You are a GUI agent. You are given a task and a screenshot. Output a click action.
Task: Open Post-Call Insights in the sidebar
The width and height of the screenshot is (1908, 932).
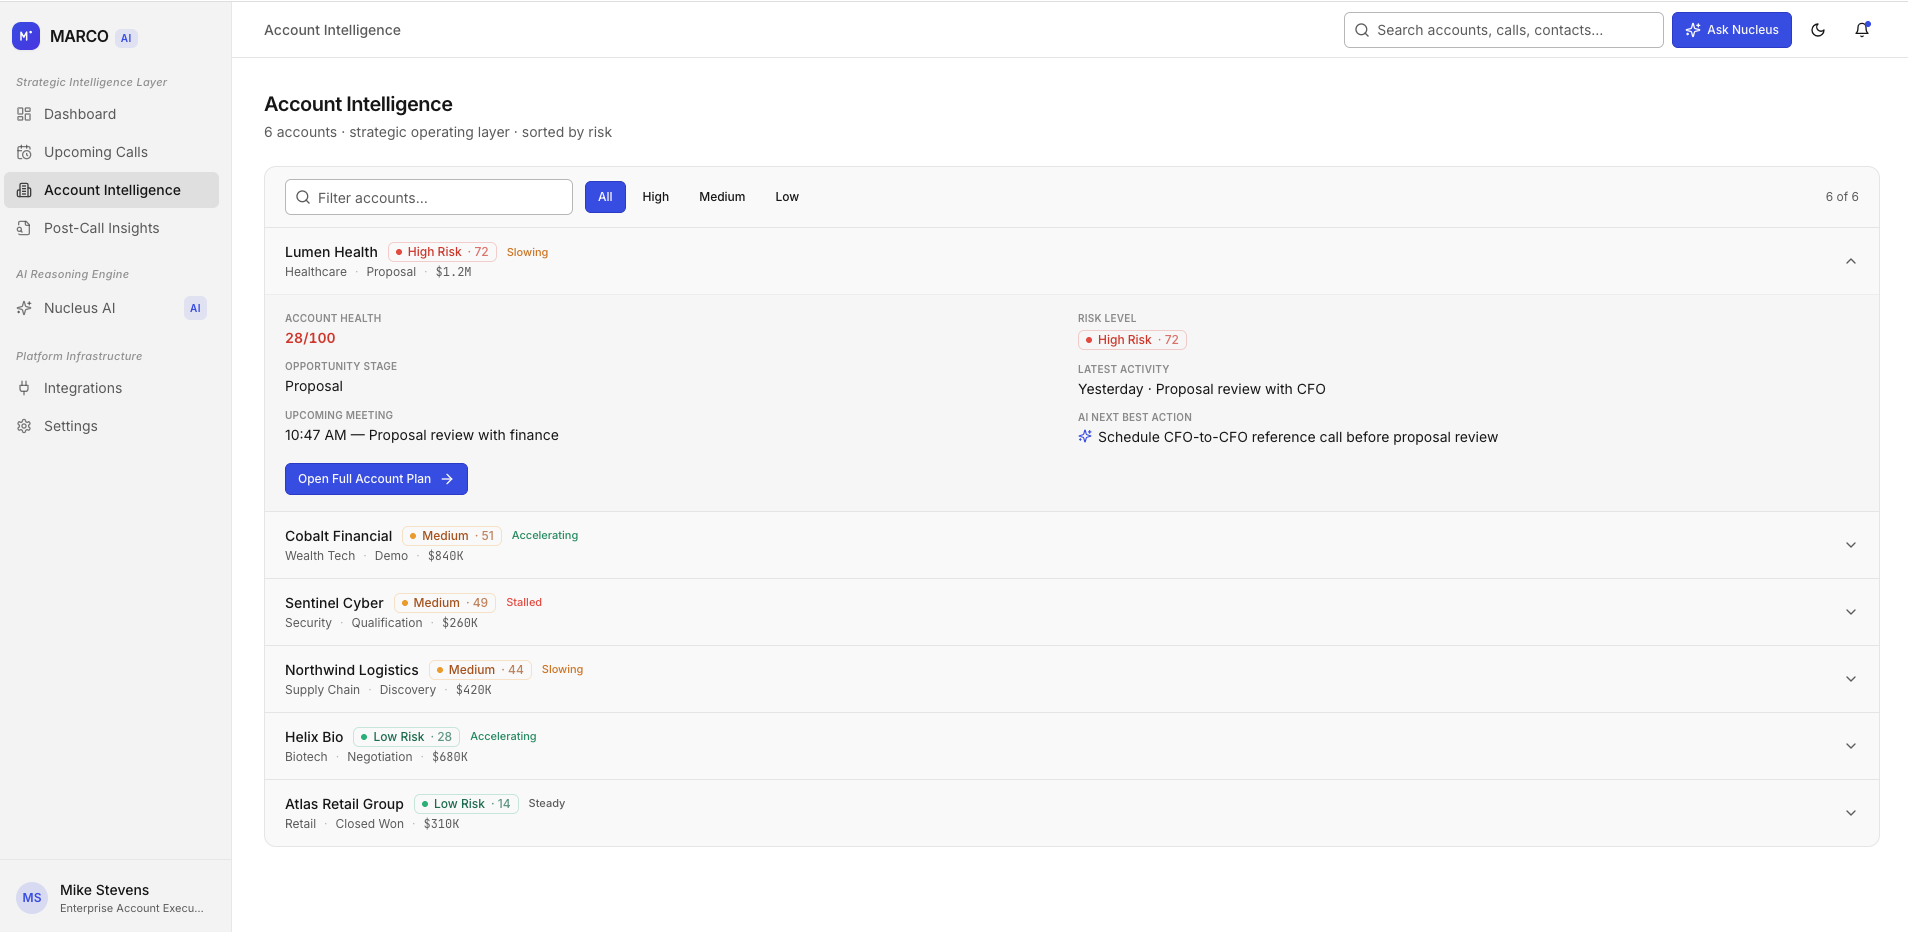point(111,228)
